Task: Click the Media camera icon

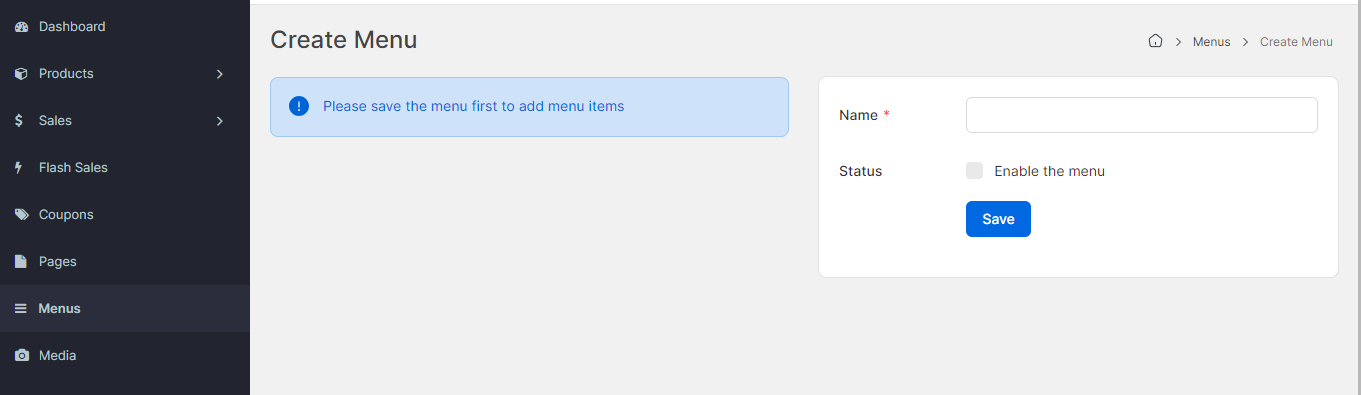Action: point(21,356)
